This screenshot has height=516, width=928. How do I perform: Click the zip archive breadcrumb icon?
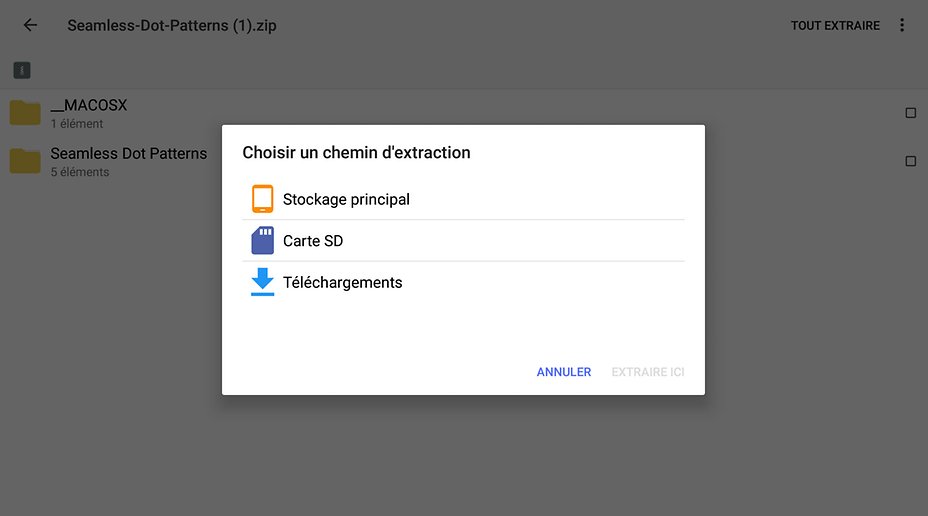pyautogui.click(x=22, y=70)
